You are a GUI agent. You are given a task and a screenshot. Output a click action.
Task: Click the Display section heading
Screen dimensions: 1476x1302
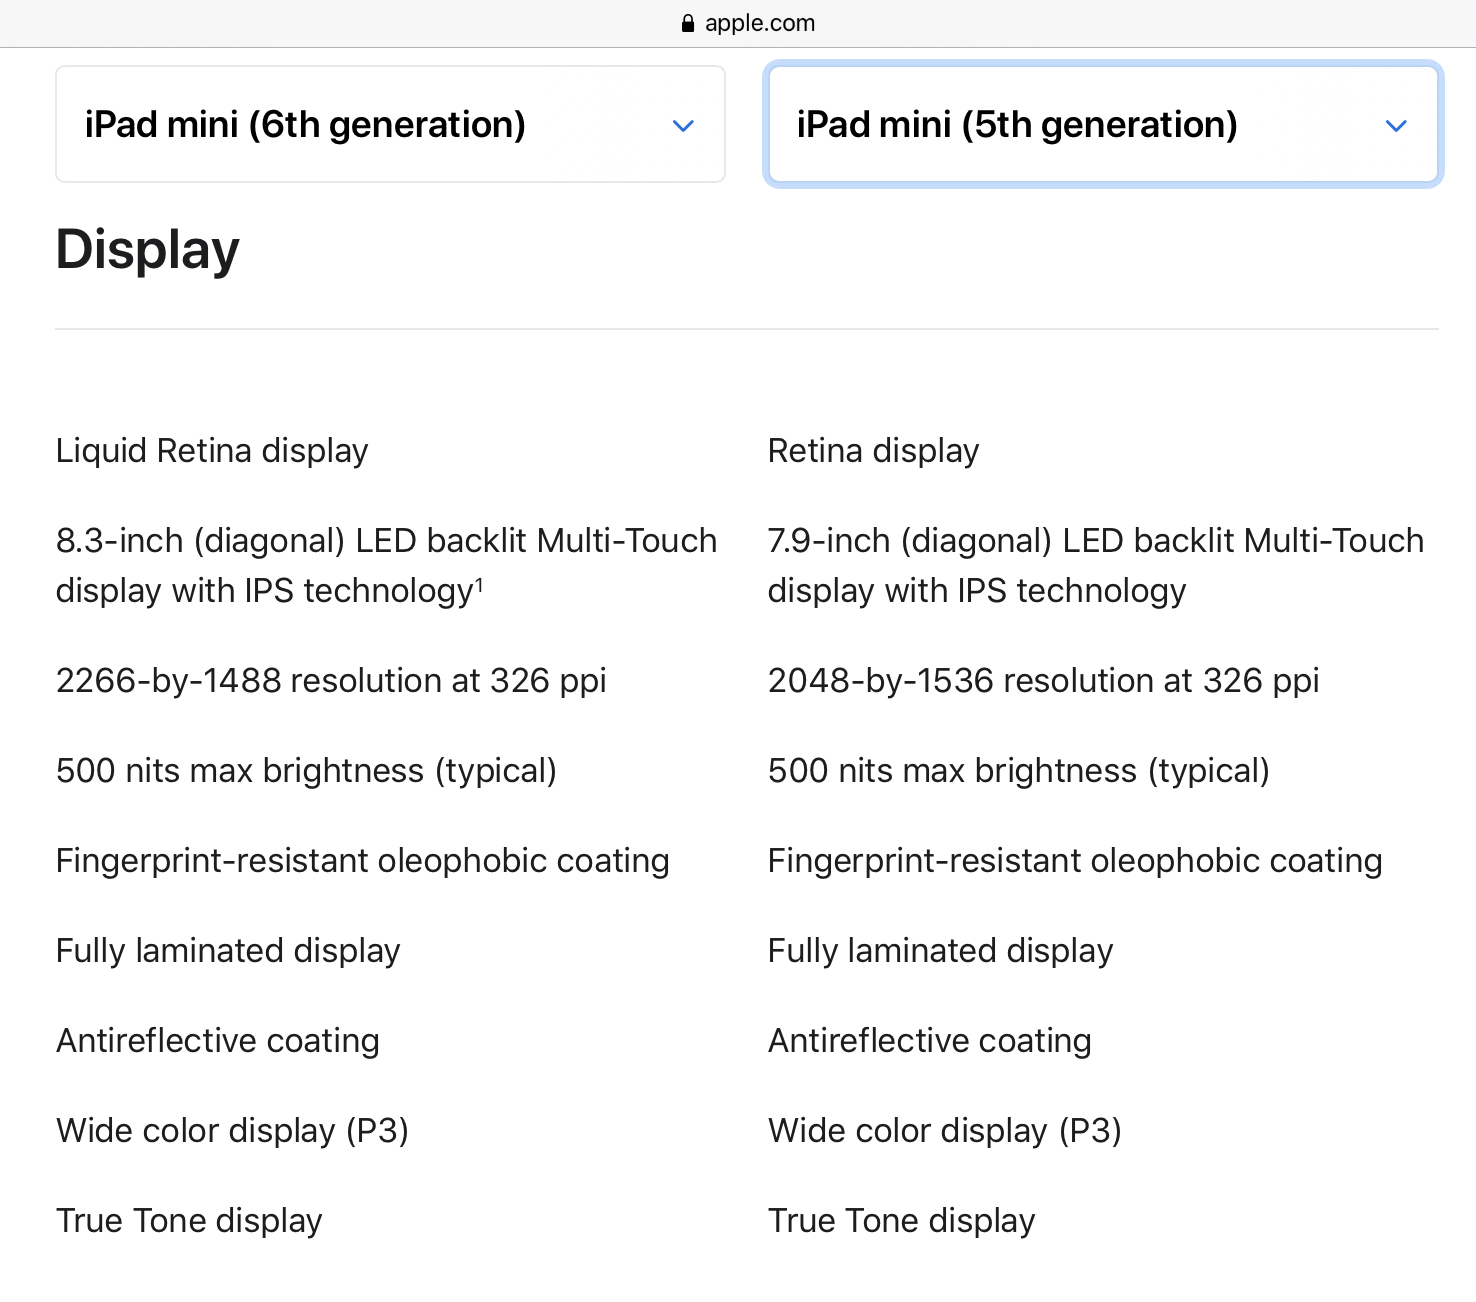pyautogui.click(x=148, y=250)
